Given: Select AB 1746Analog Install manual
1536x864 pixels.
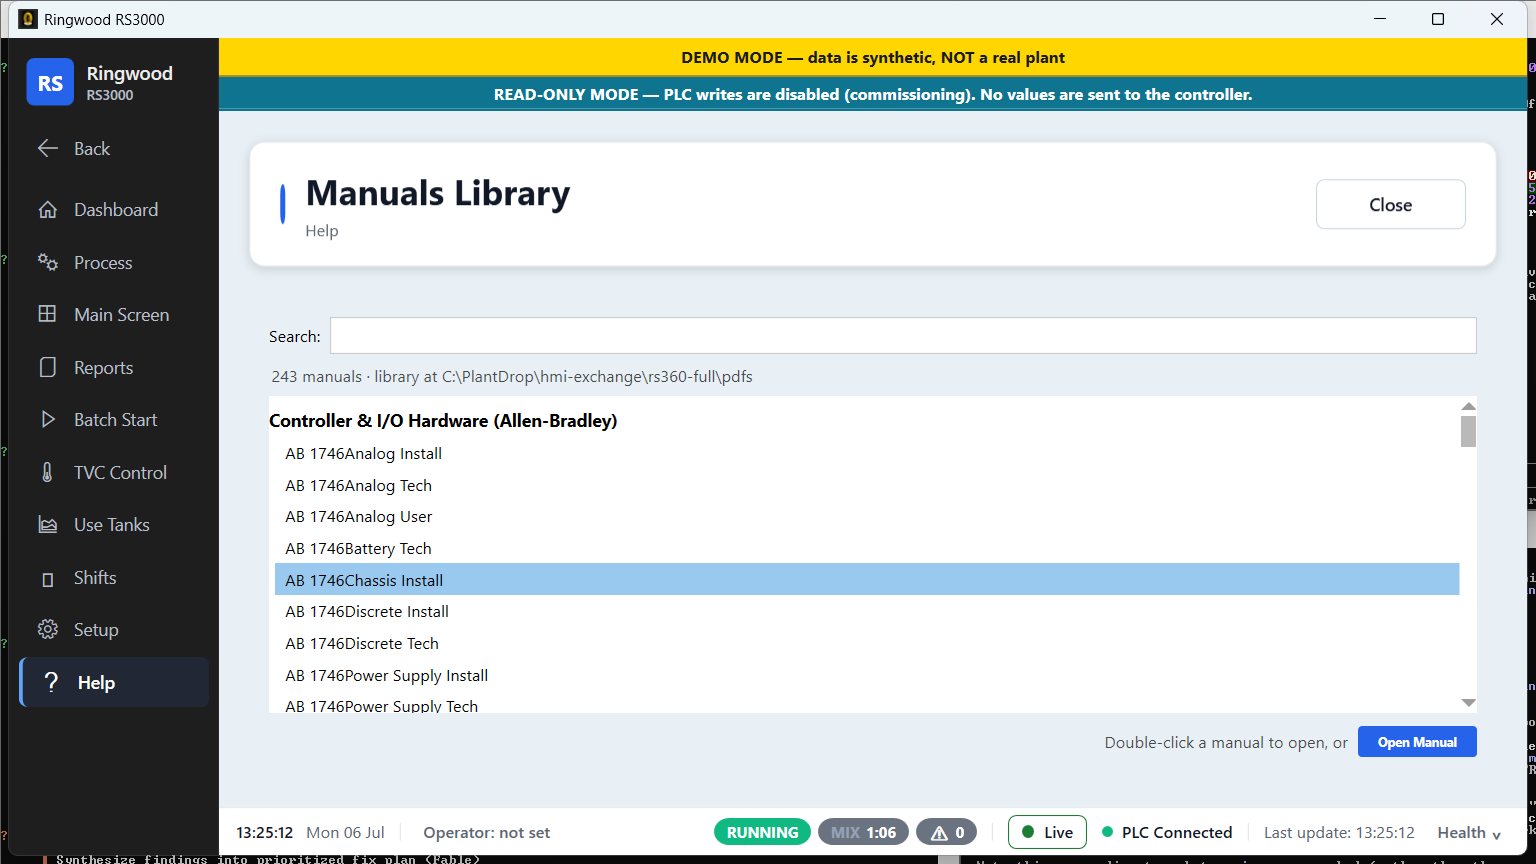Looking at the screenshot, I should 867,454.
